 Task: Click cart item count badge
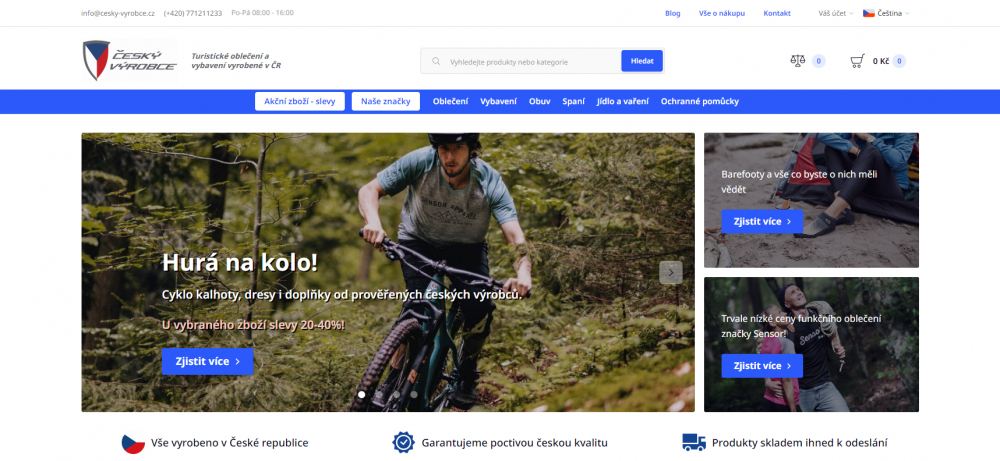(899, 61)
